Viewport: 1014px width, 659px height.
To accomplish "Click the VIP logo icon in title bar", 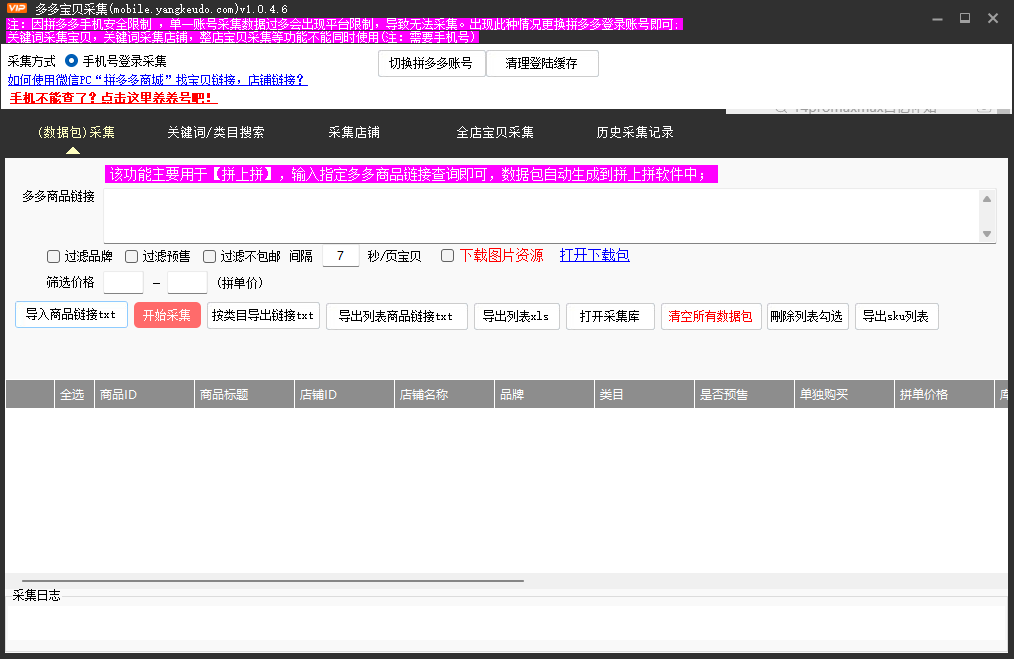I will click(x=17, y=8).
